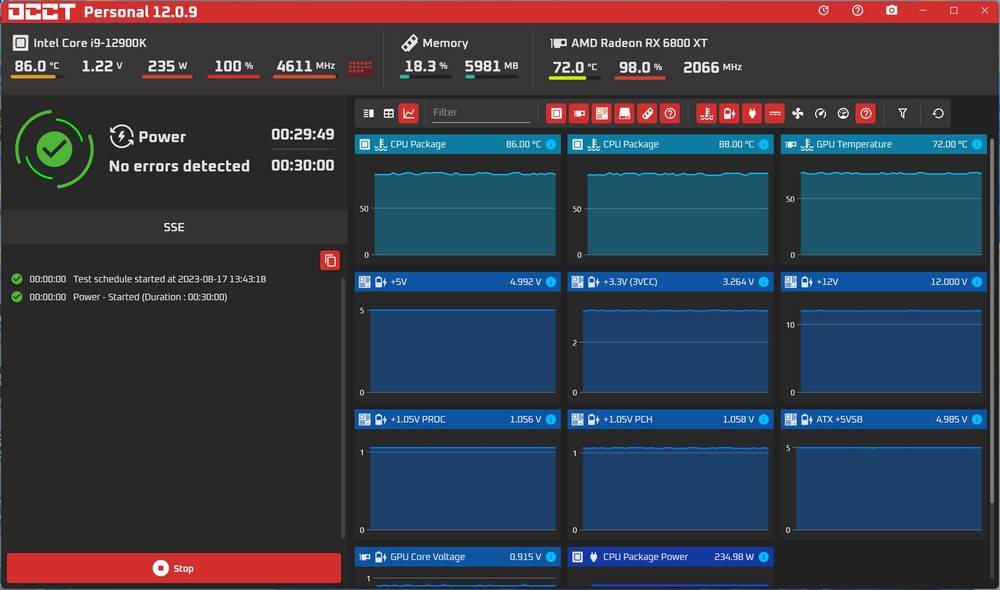The height and width of the screenshot is (590, 1000).
Task: Enable the usage gauge sensor filter
Action: 843,114
